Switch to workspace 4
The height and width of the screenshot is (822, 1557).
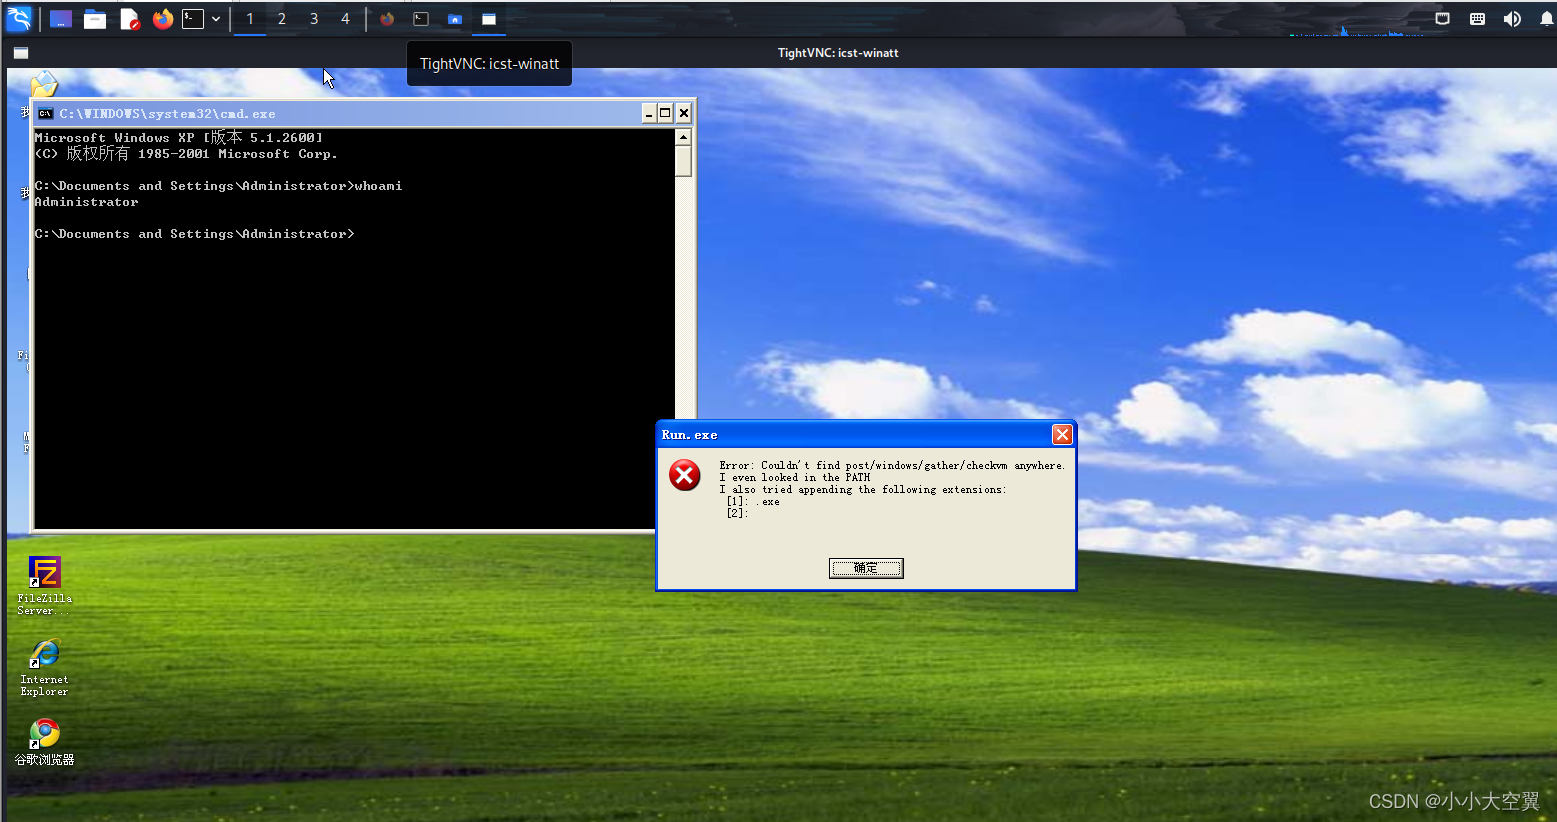click(x=346, y=19)
